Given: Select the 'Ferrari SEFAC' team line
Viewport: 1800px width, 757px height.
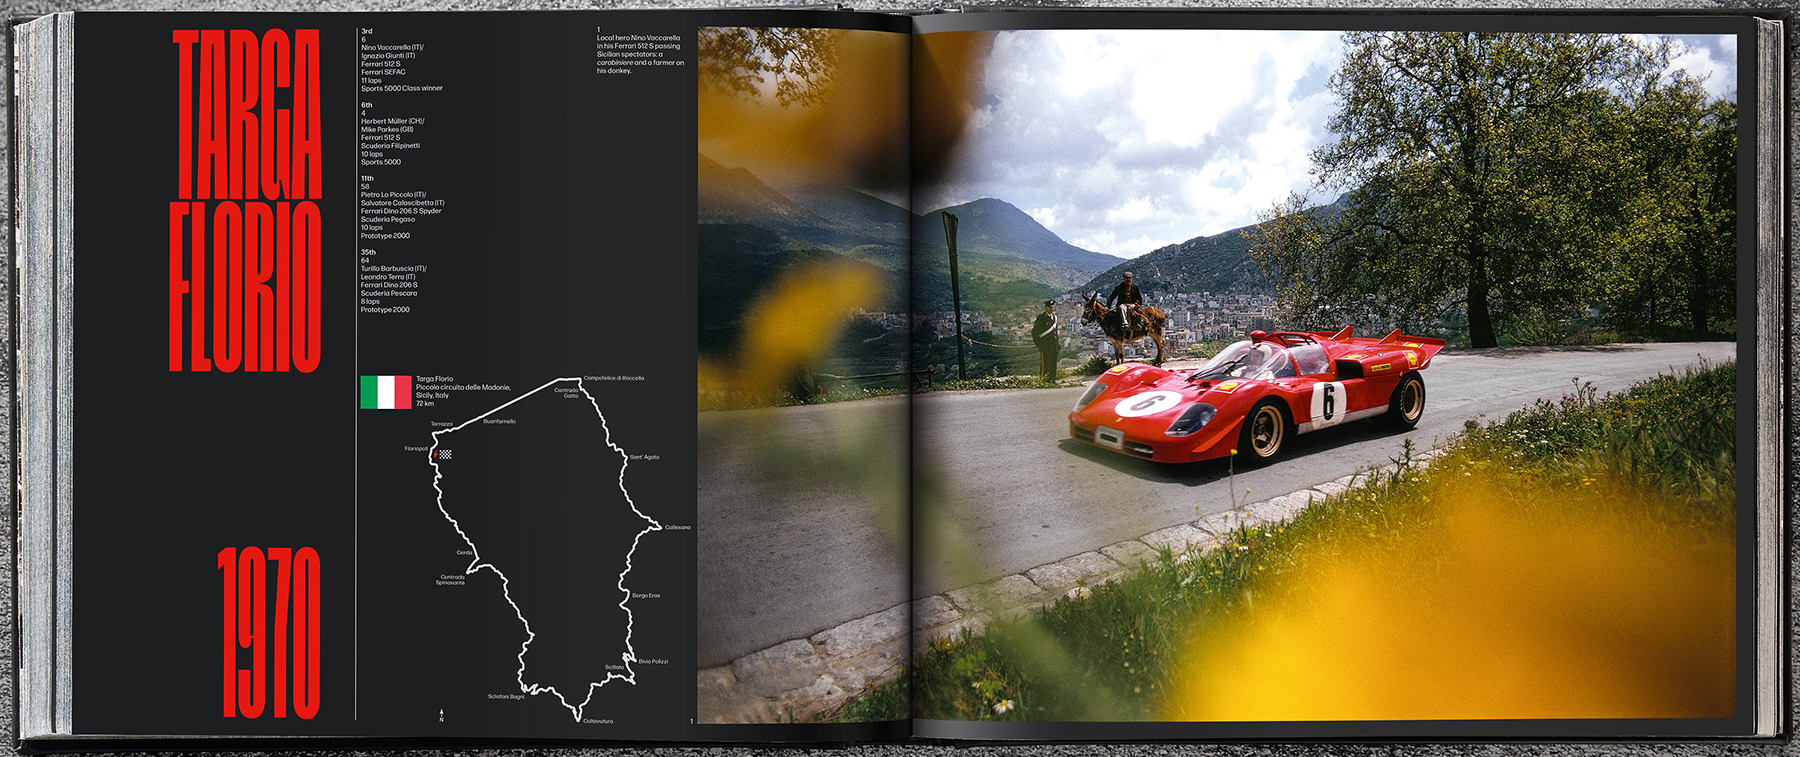Looking at the screenshot, I should click(383, 72).
